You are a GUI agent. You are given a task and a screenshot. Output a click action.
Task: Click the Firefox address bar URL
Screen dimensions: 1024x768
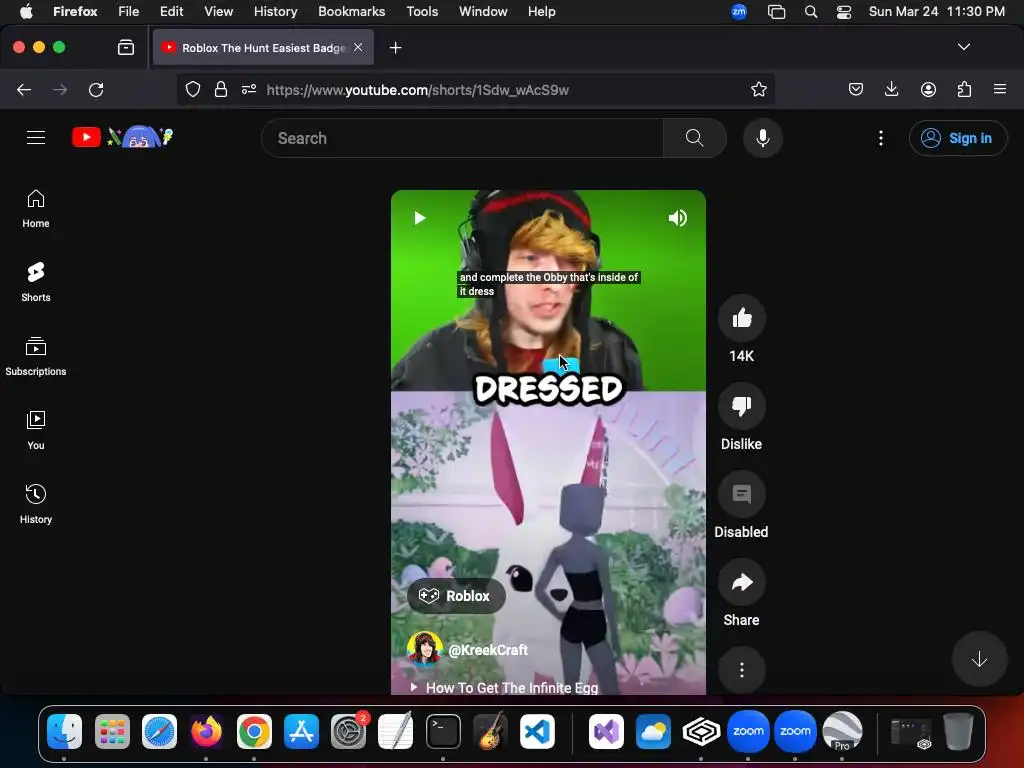417,89
